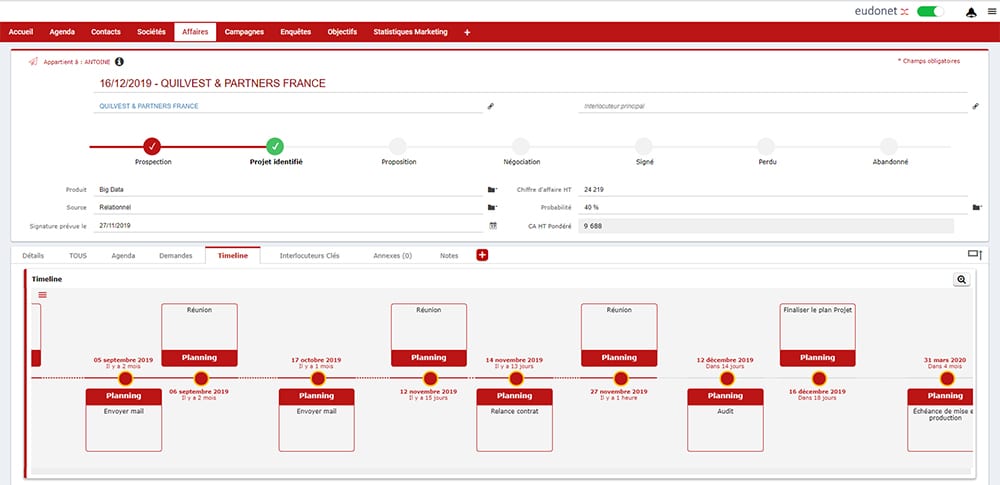Open the Campagnes tab
The width and height of the screenshot is (1000, 485).
click(244, 32)
